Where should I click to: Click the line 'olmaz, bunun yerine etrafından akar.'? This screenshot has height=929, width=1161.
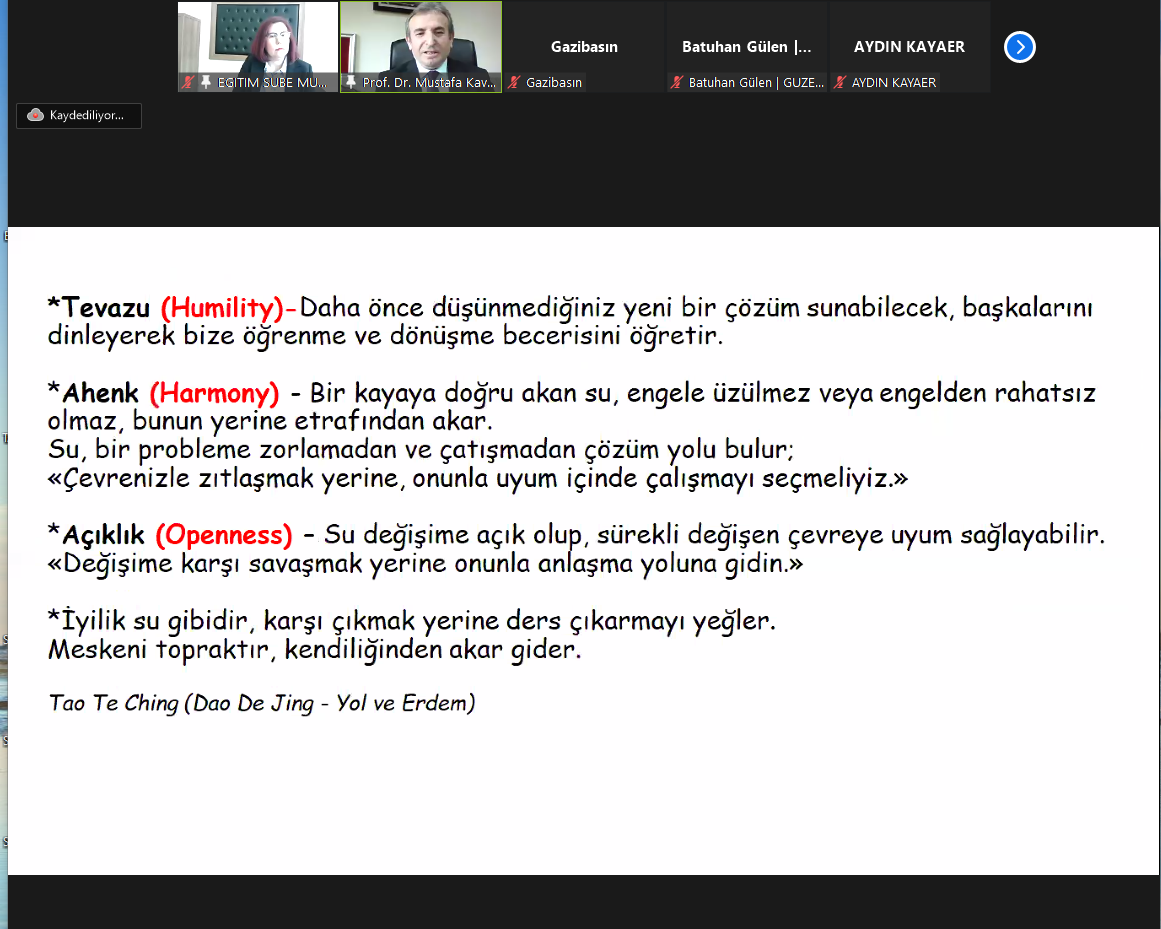pos(270,421)
